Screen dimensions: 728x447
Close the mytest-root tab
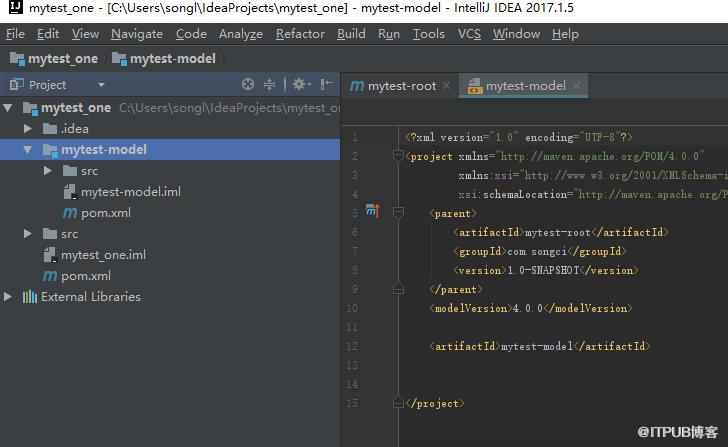(x=447, y=86)
